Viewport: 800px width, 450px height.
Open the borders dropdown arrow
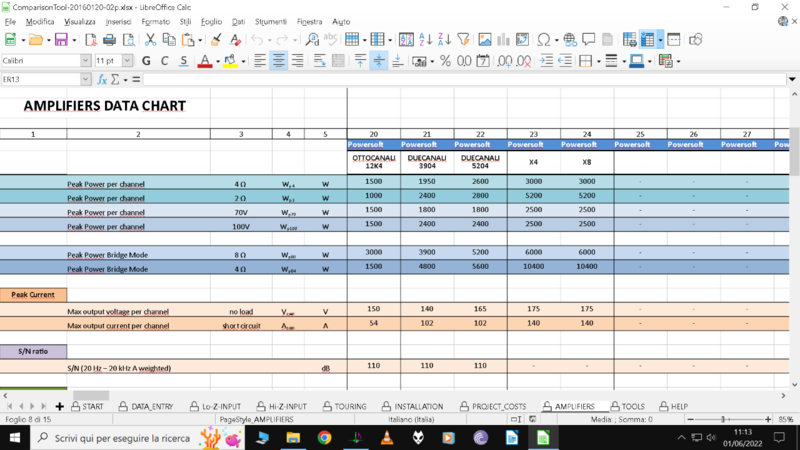tap(598, 62)
